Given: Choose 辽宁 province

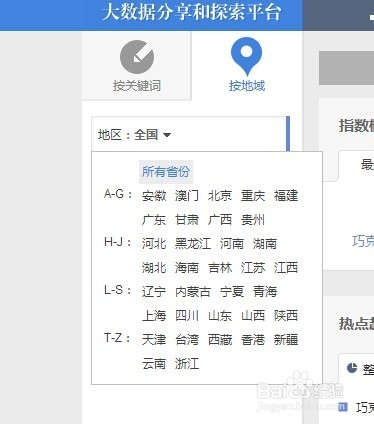Looking at the screenshot, I should pyautogui.click(x=154, y=292).
